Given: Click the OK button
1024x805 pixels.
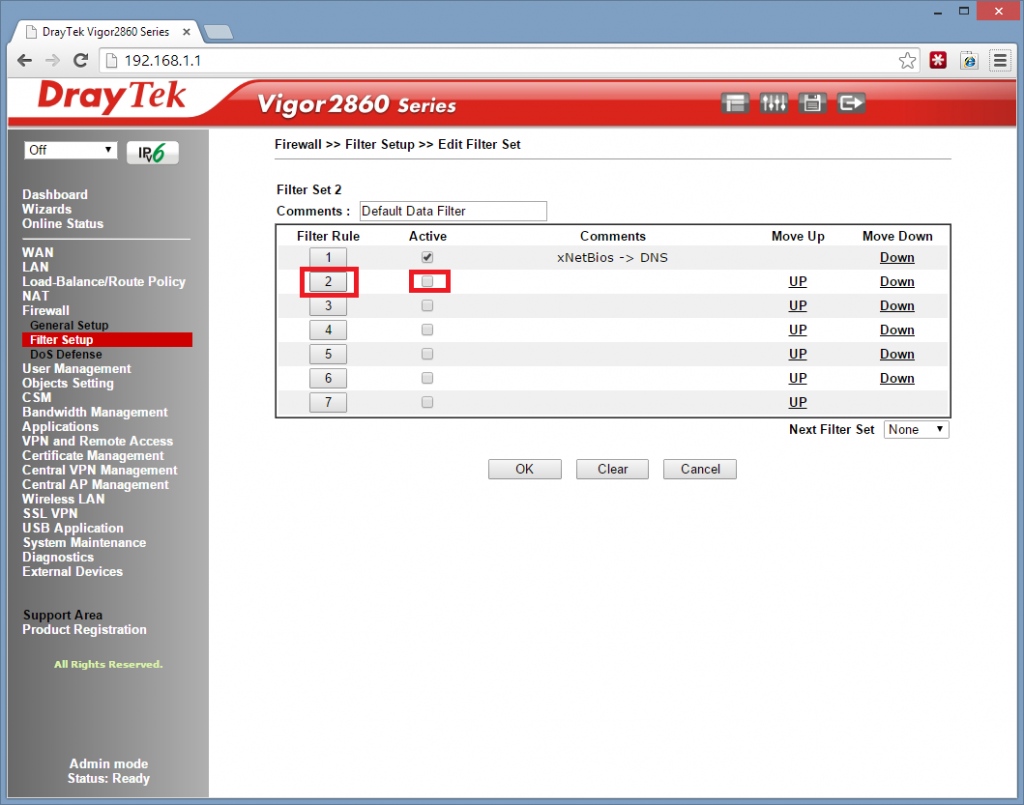Looking at the screenshot, I should click(524, 469).
